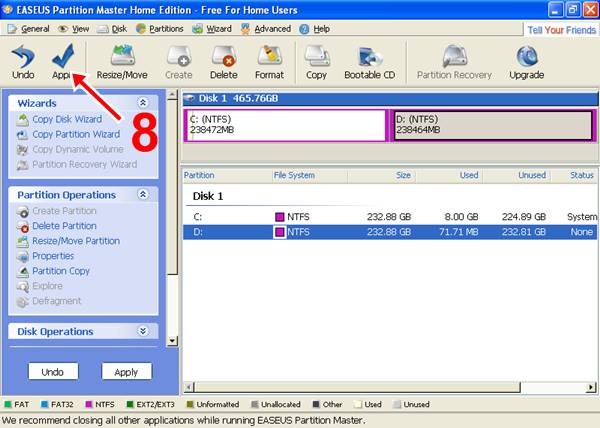
Task: Click the 71.71 MB used value
Action: pos(458,232)
